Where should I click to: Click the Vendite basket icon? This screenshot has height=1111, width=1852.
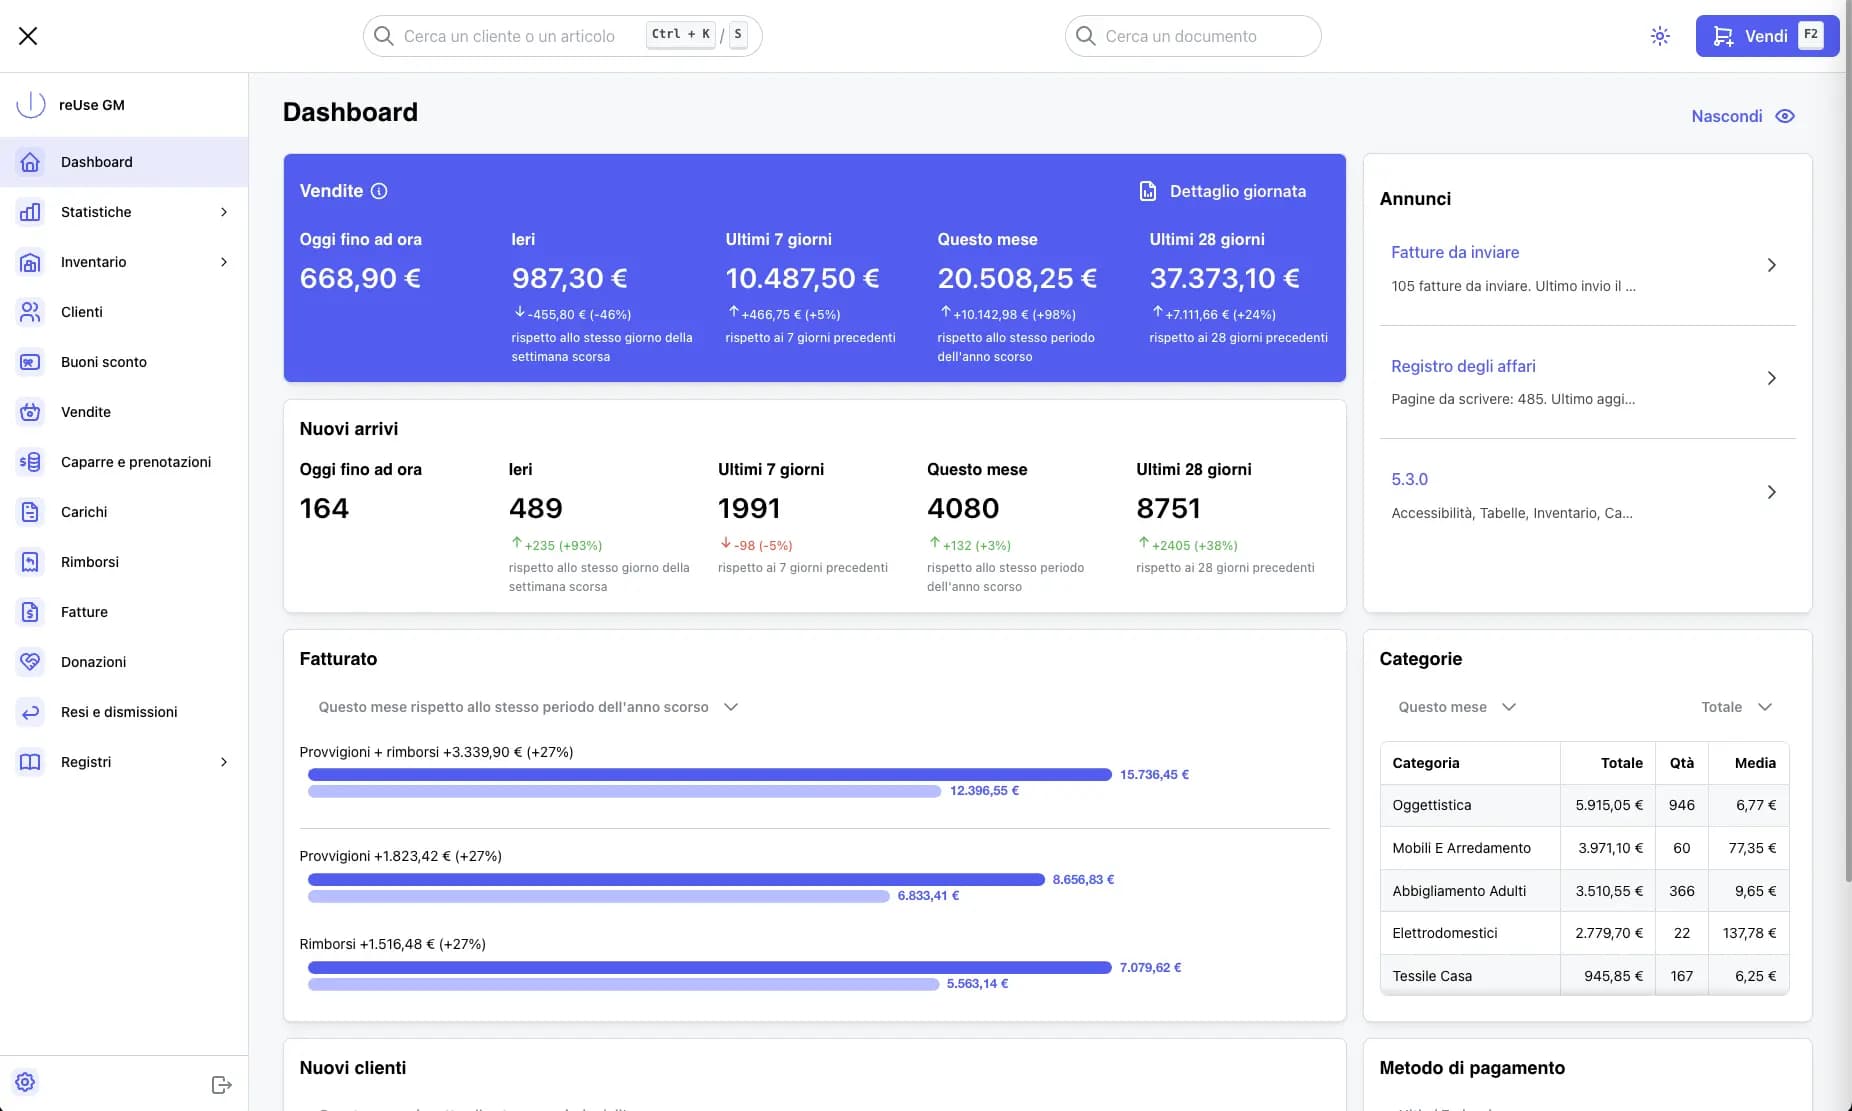(30, 412)
